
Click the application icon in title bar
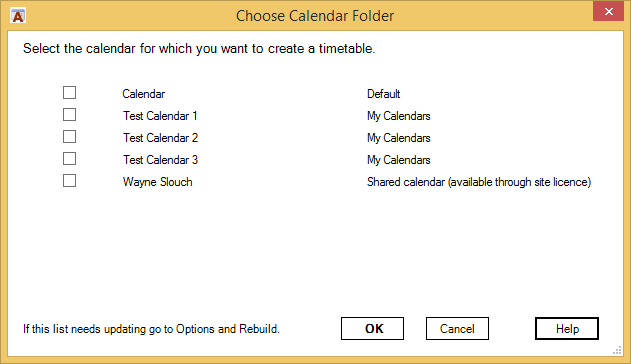point(18,16)
